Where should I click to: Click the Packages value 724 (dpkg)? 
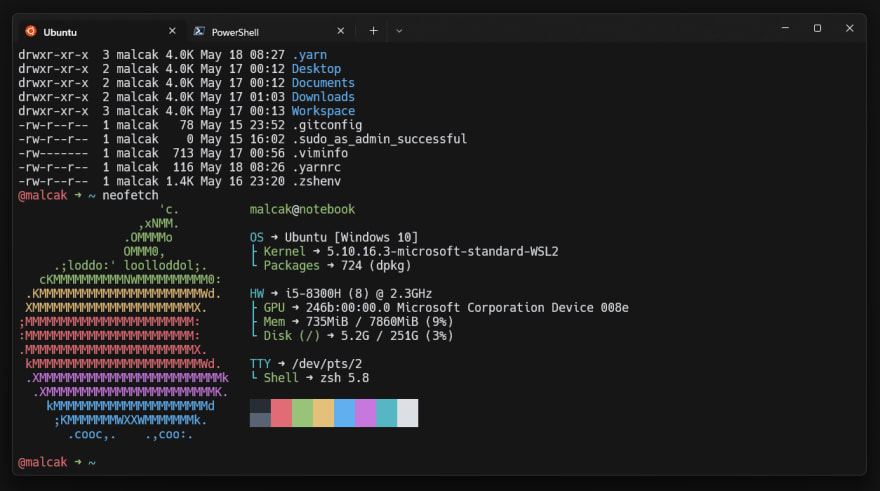(376, 265)
